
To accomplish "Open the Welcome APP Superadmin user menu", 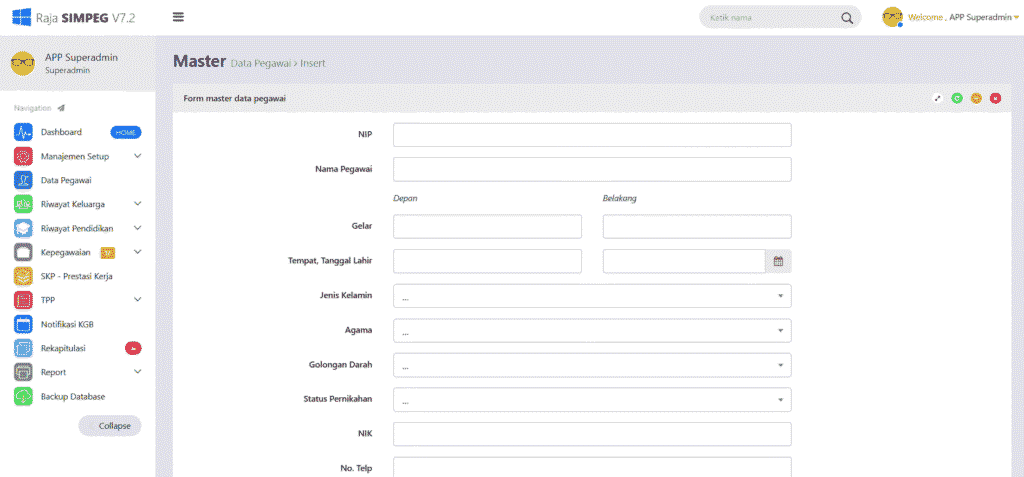I will 949,17.
